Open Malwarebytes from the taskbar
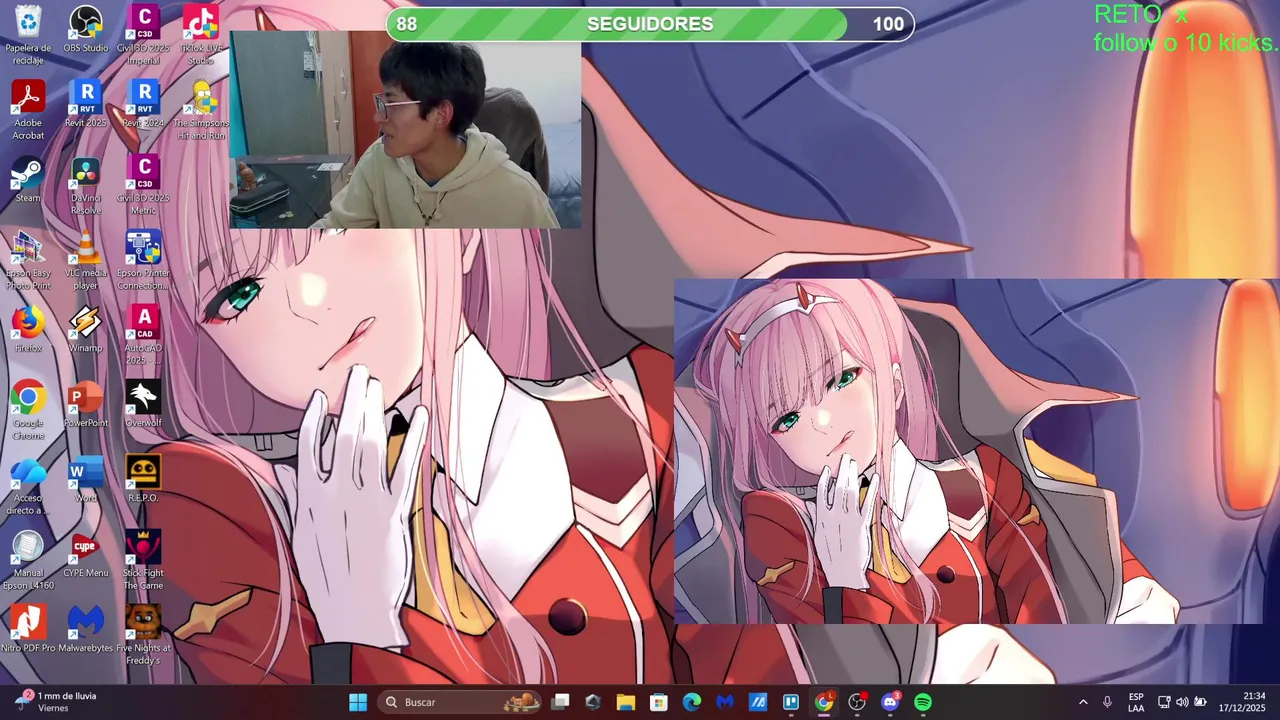Screen dimensions: 1280x720 coord(724,702)
